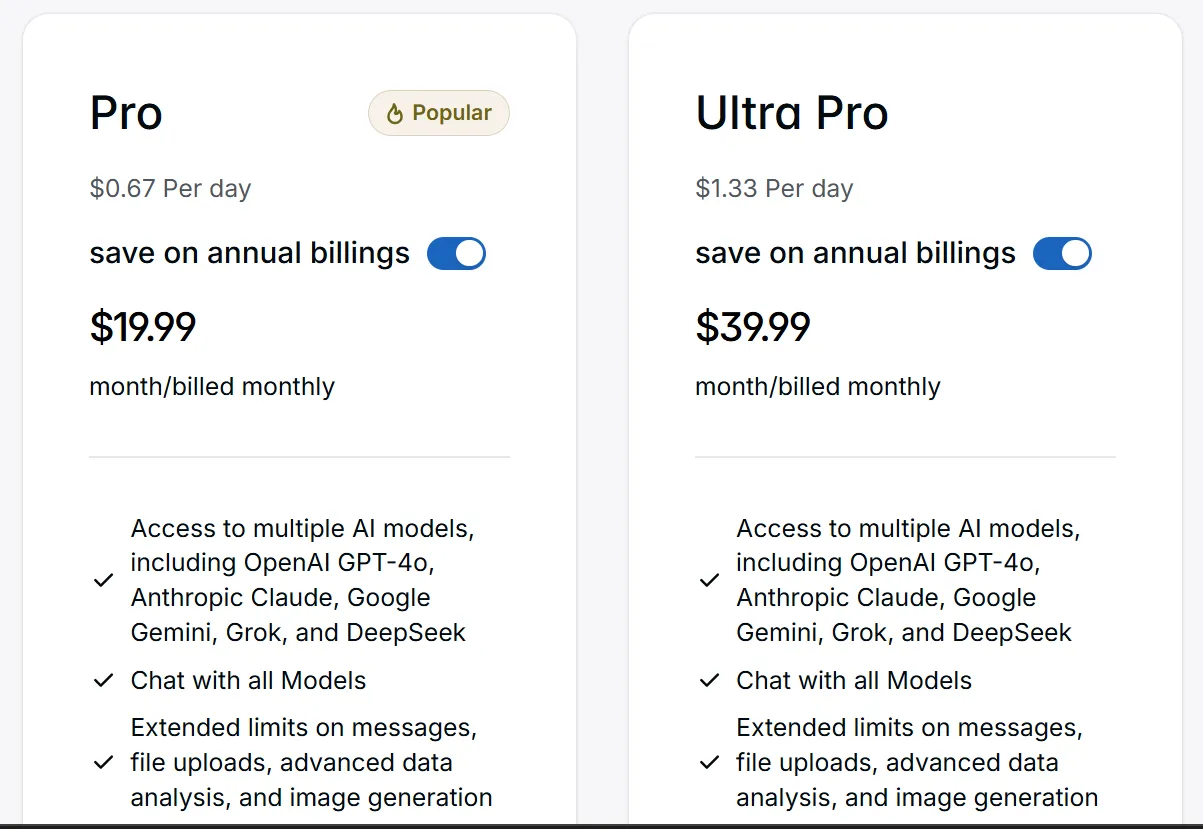Click checkmark next to Ultra Pro's Chat with all Models
This screenshot has height=829, width=1203.
709,681
